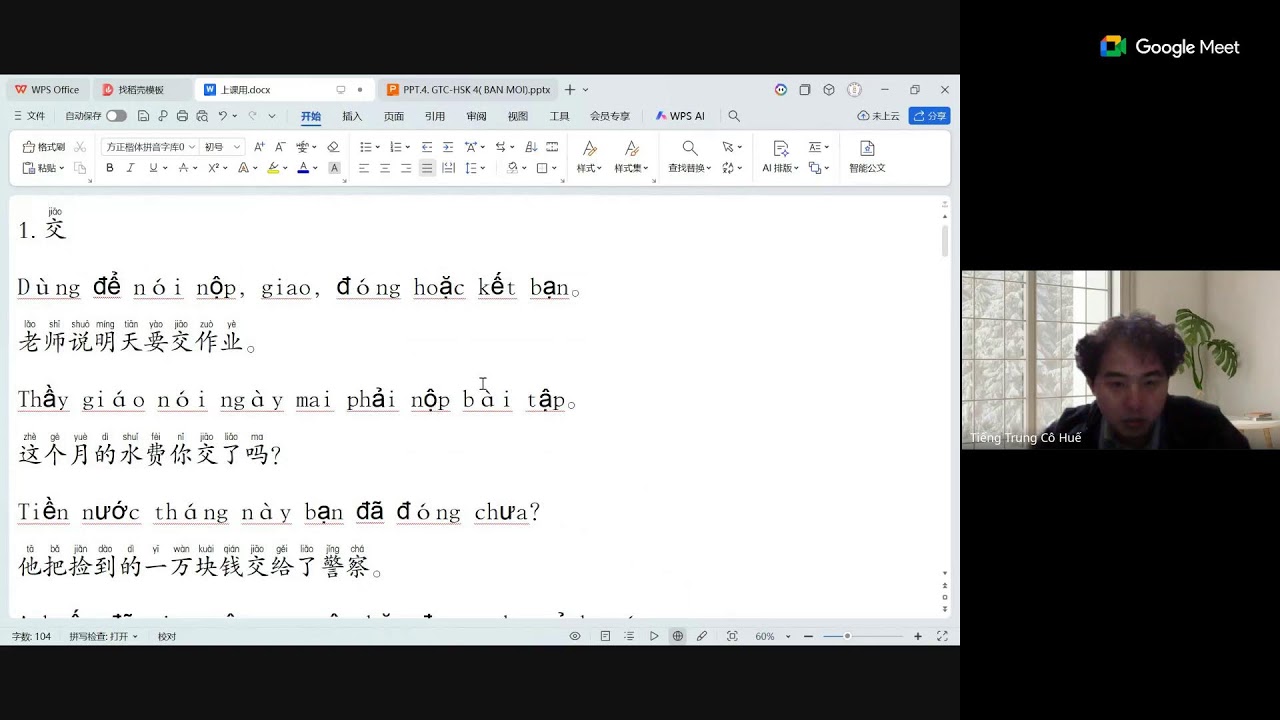Click the eye protection mode icon in status bar
Image resolution: width=1280 pixels, height=720 pixels.
[575, 636]
